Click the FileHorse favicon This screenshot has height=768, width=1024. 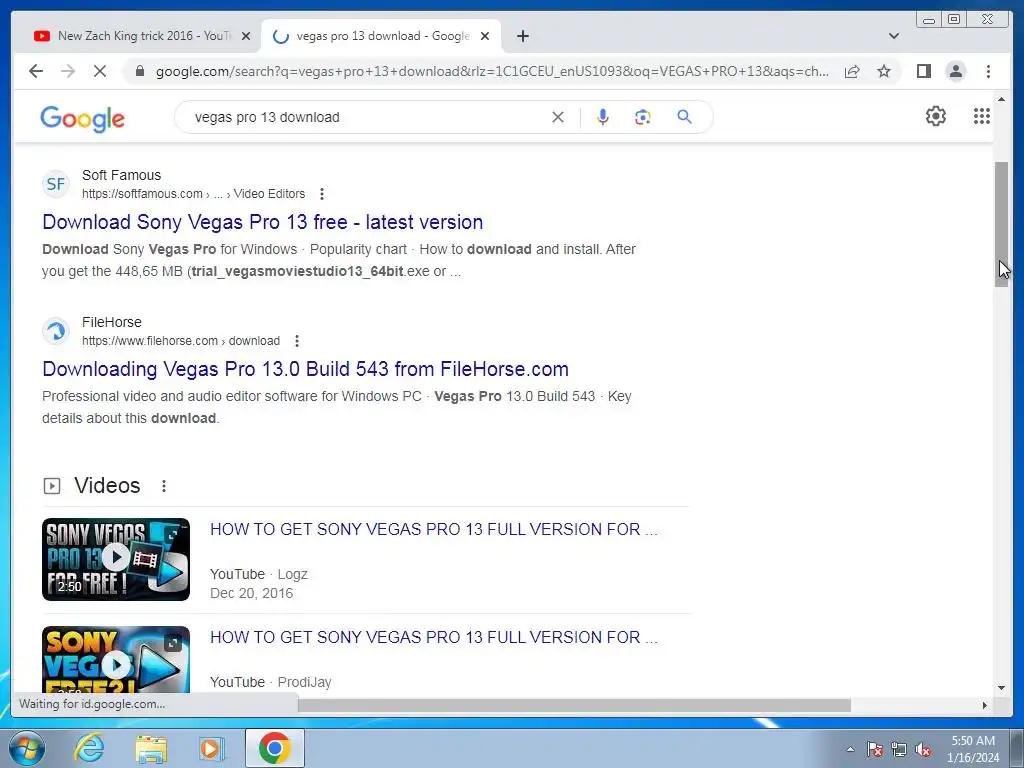(x=56, y=331)
